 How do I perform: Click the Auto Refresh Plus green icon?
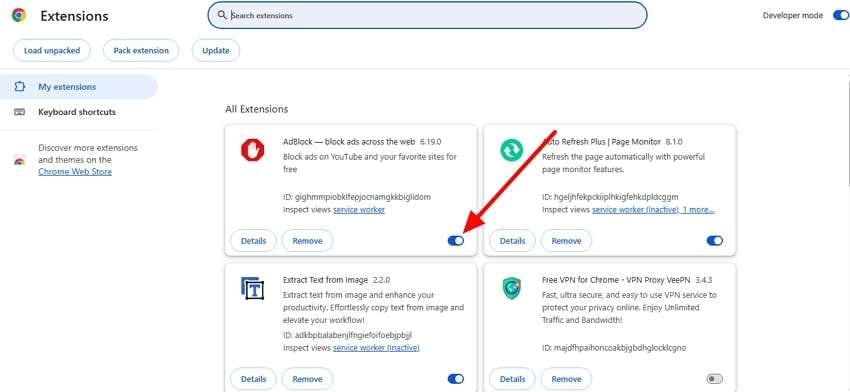pos(511,149)
